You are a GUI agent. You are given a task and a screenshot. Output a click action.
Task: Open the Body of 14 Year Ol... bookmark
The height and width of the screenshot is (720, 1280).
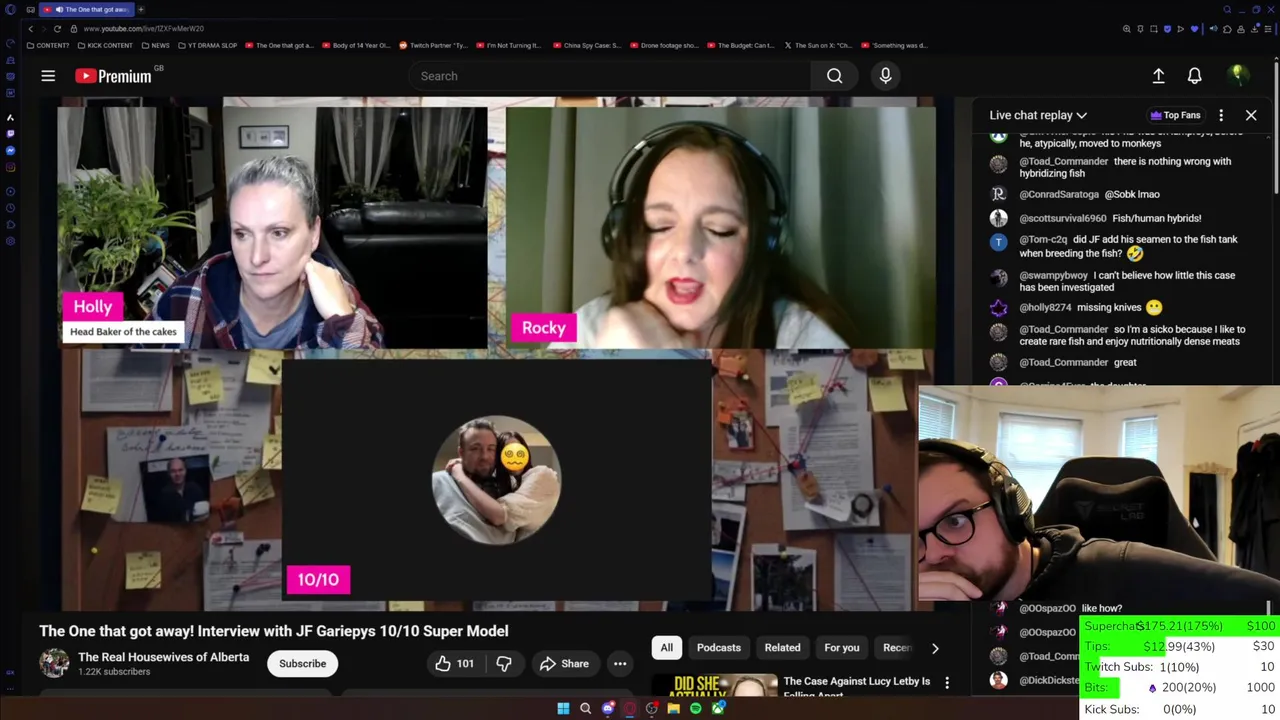click(x=356, y=45)
